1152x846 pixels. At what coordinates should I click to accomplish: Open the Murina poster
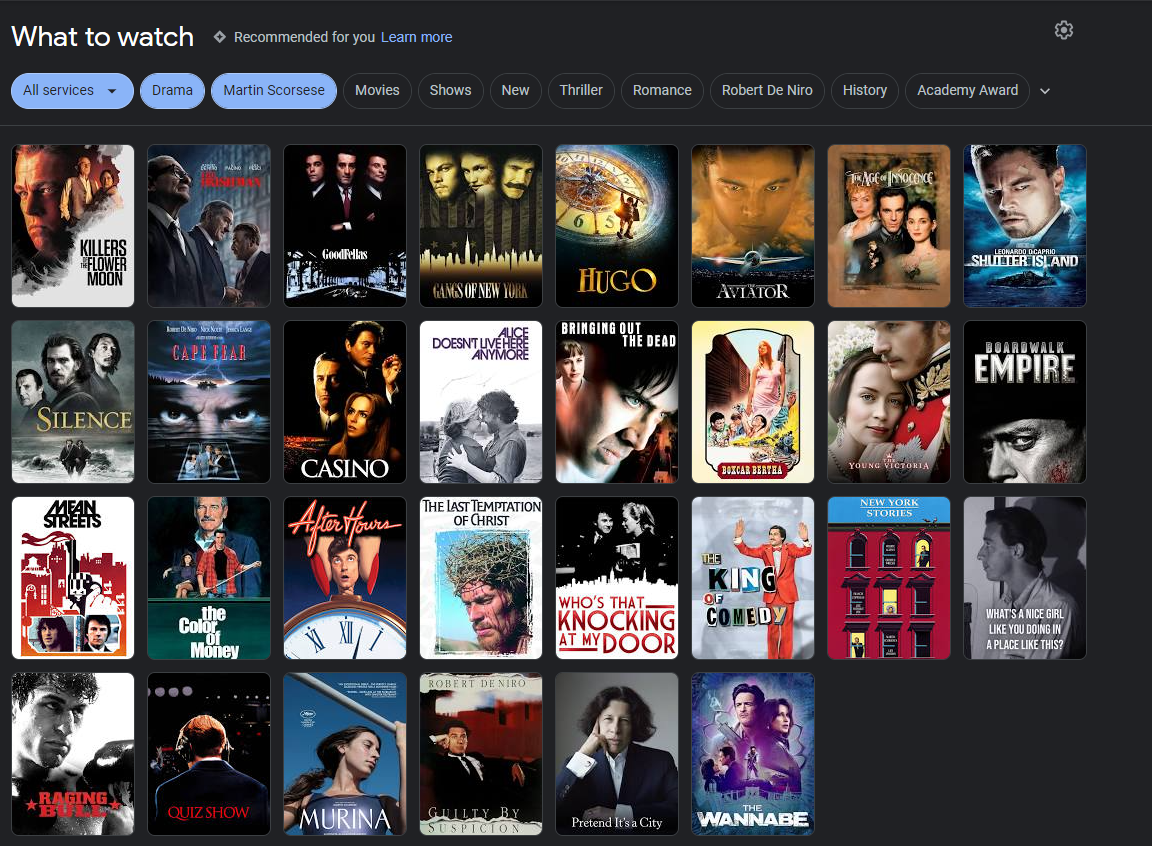tap(345, 754)
